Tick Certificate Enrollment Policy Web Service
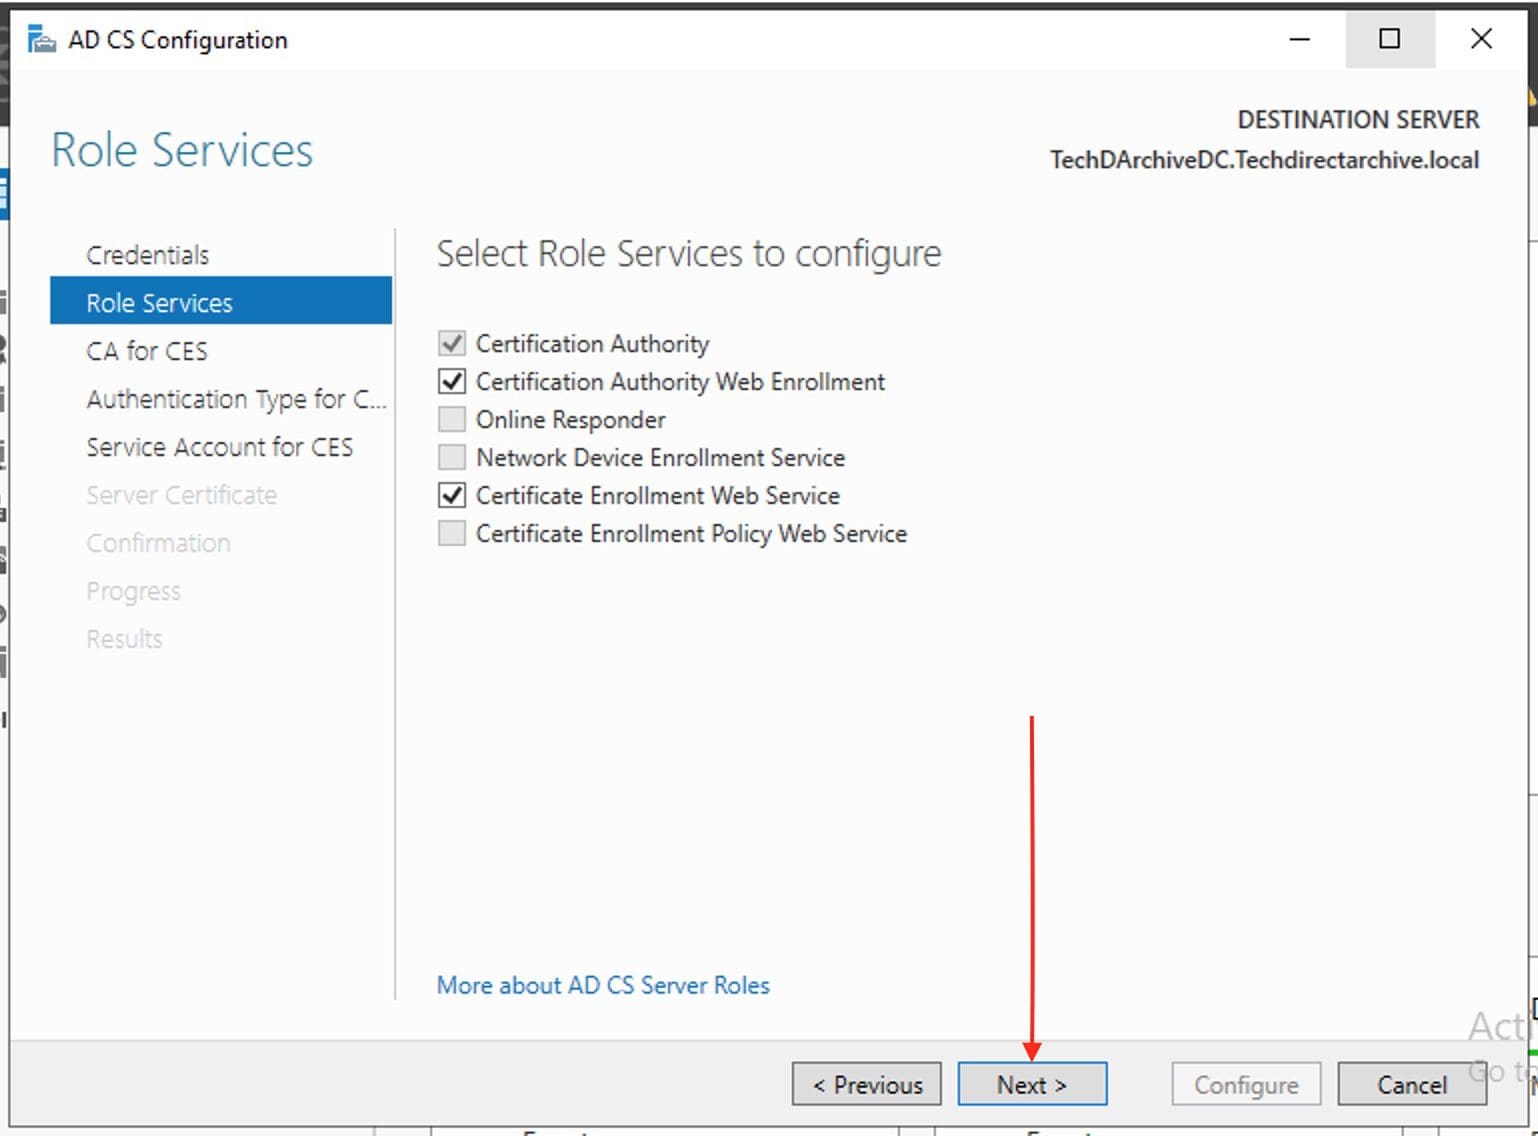This screenshot has height=1136, width=1538. pos(452,534)
